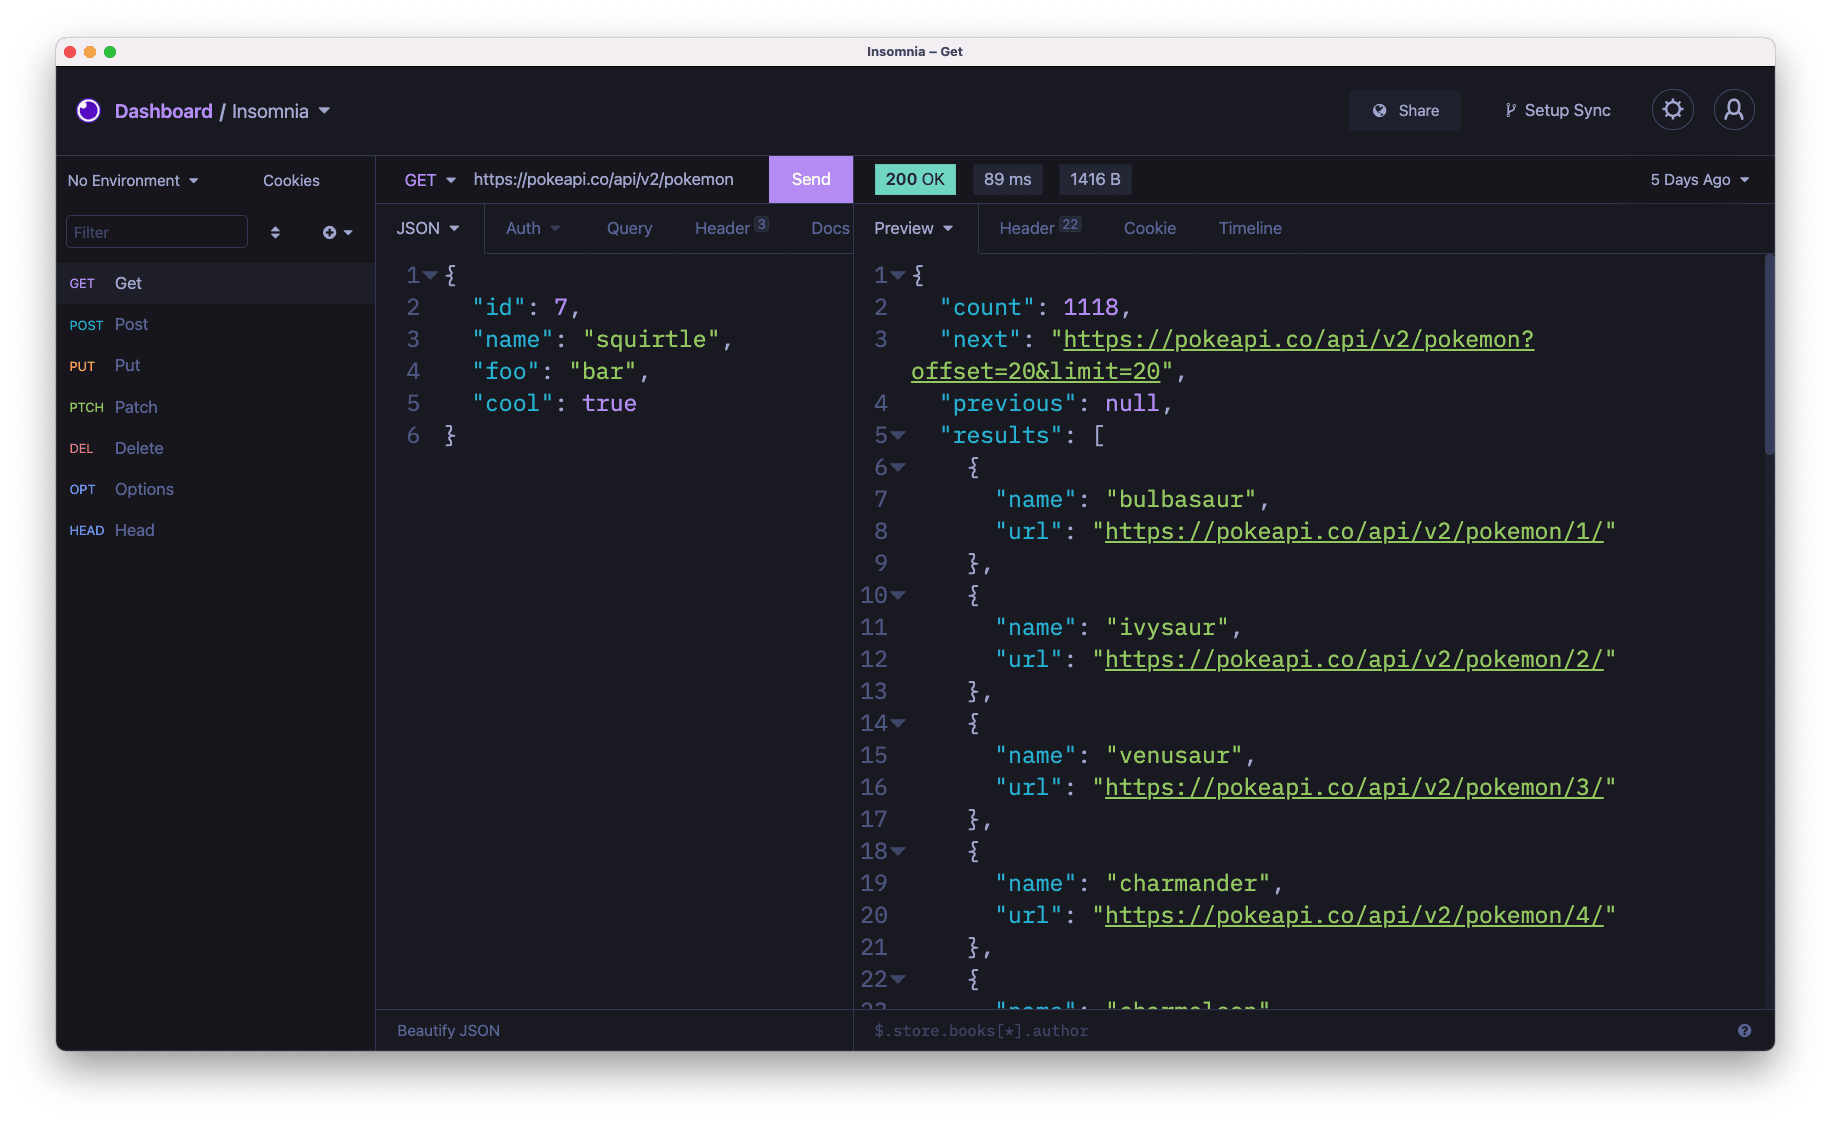Collapse request body line 1 fold arrow
The height and width of the screenshot is (1125, 1831).
pyautogui.click(x=430, y=275)
